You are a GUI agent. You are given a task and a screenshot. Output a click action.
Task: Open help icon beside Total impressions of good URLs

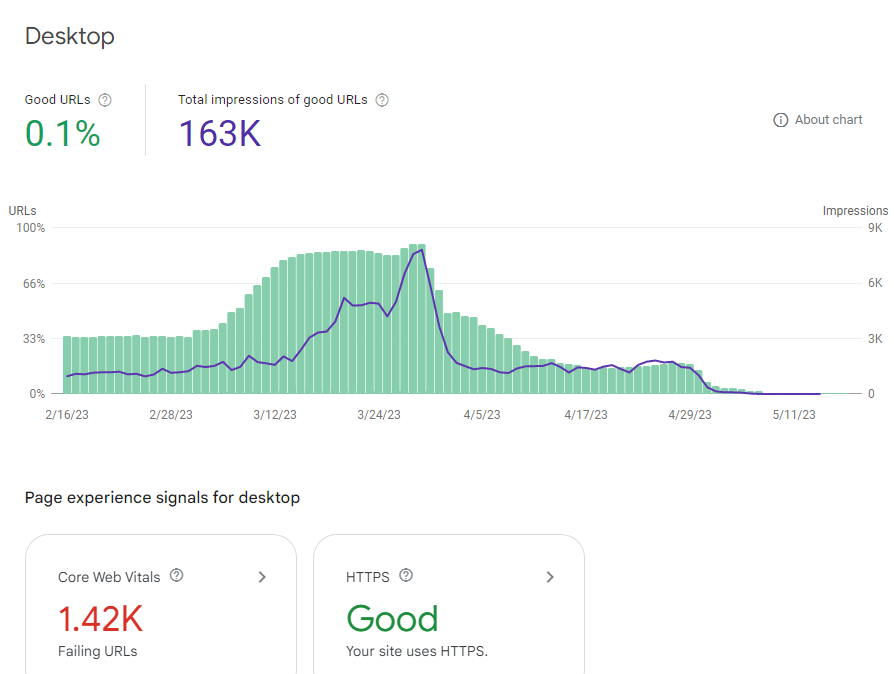[x=382, y=100]
